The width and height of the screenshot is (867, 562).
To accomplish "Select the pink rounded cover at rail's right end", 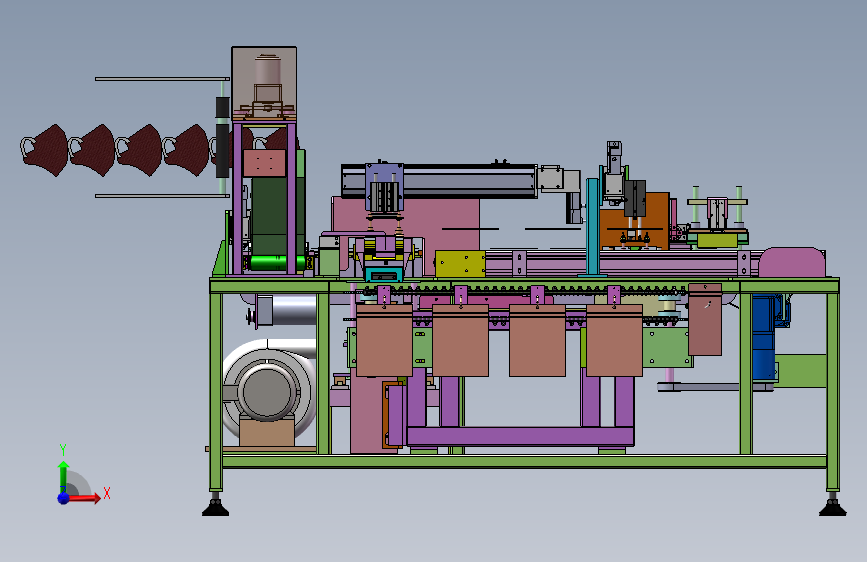I will tap(792, 262).
